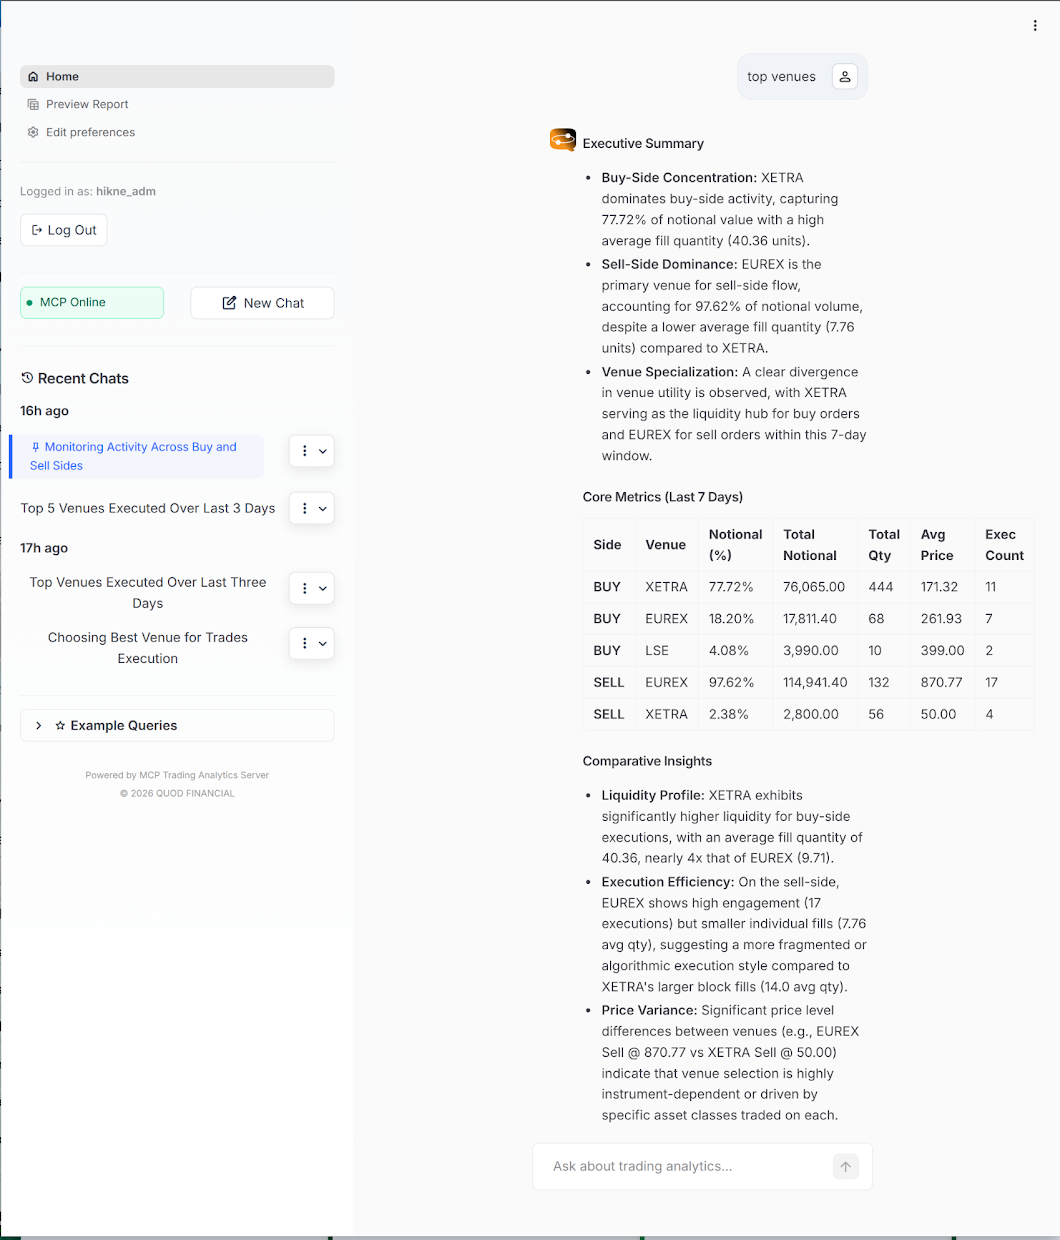Open Preview Report from the sidebar
The image size is (1060, 1240).
click(87, 105)
